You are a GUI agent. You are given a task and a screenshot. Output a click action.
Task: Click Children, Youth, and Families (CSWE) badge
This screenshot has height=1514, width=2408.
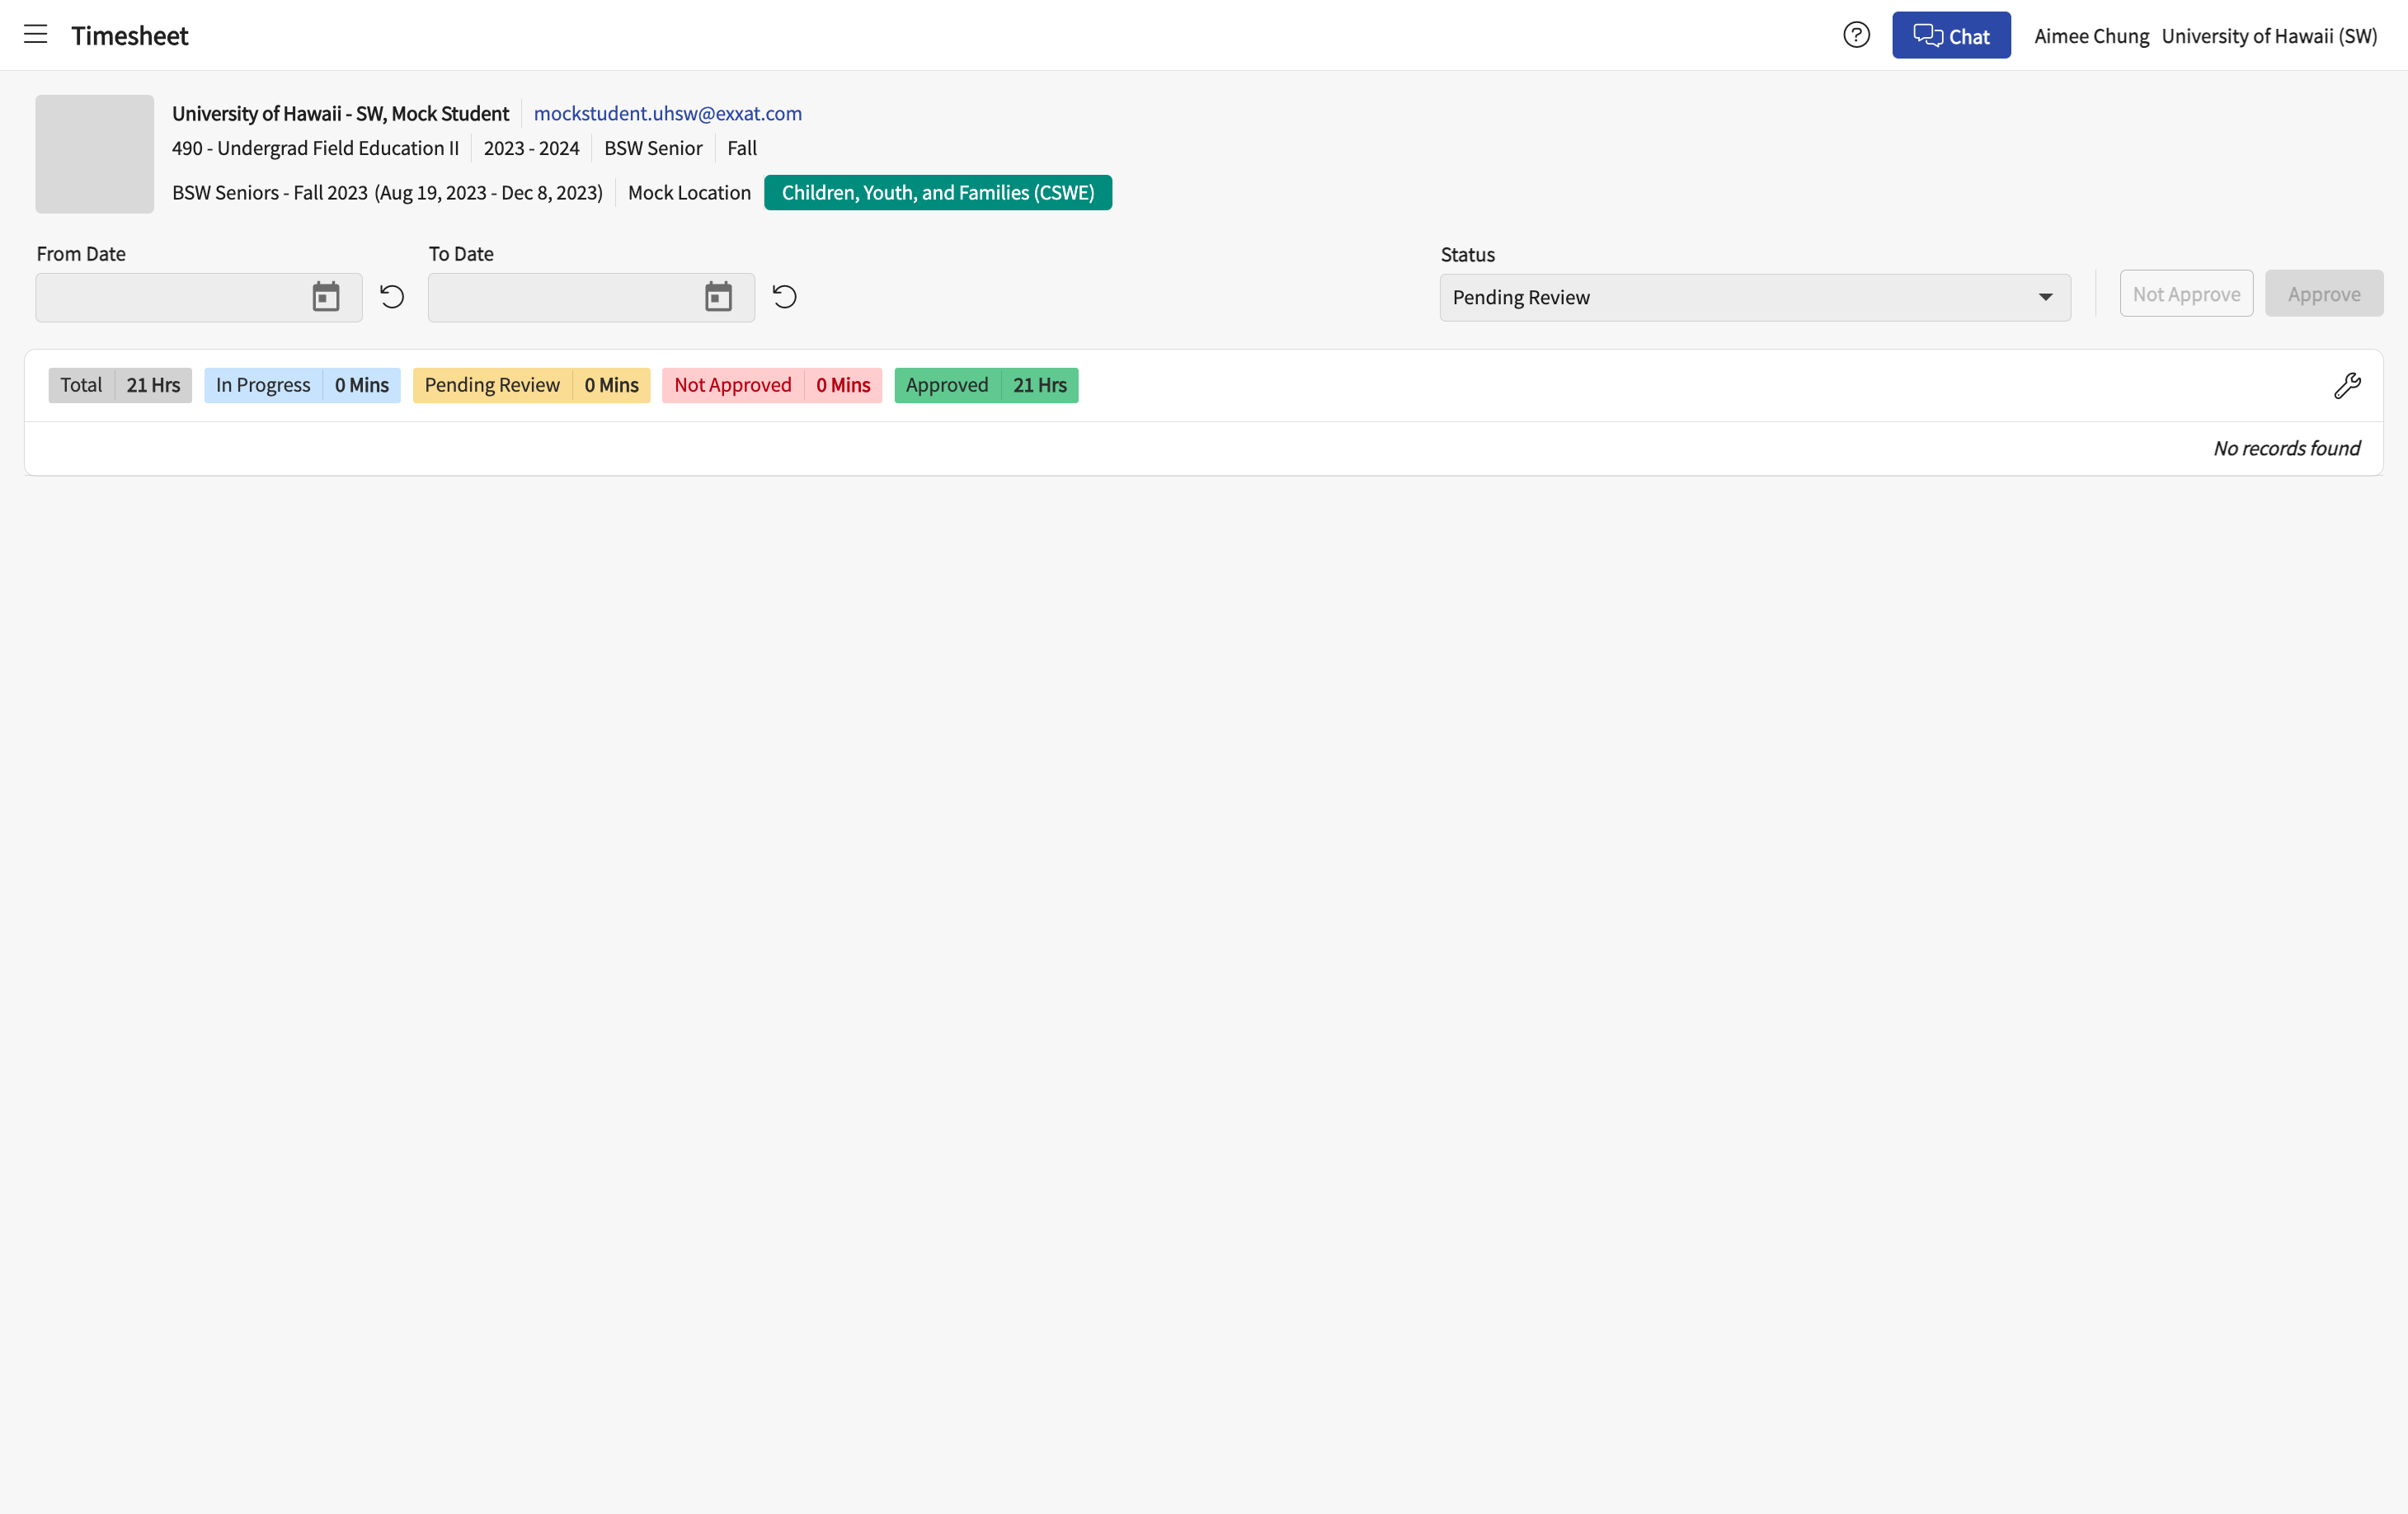938,192
